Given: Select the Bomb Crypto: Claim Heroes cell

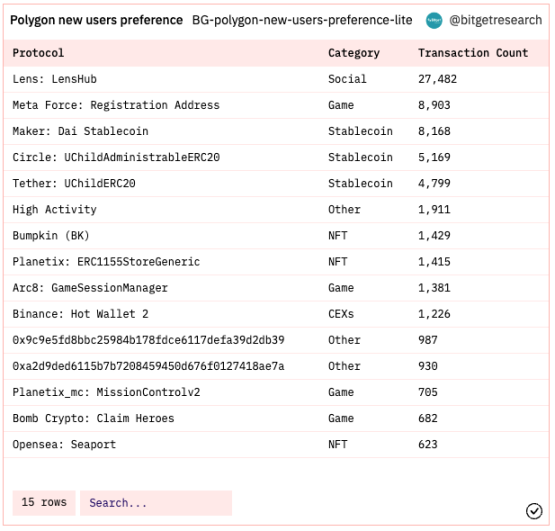Looking at the screenshot, I should [x=93, y=419].
